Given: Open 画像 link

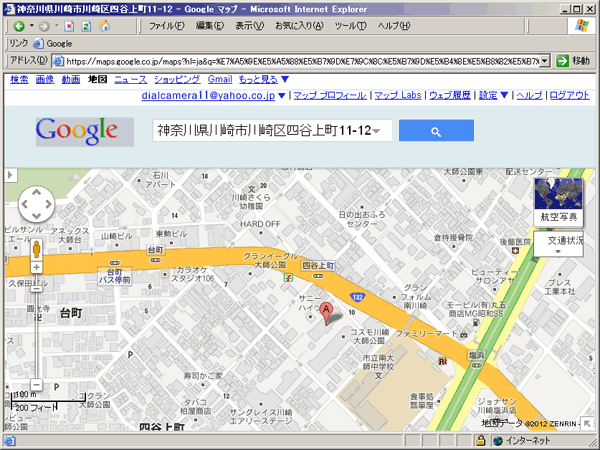Looking at the screenshot, I should click(45, 79).
